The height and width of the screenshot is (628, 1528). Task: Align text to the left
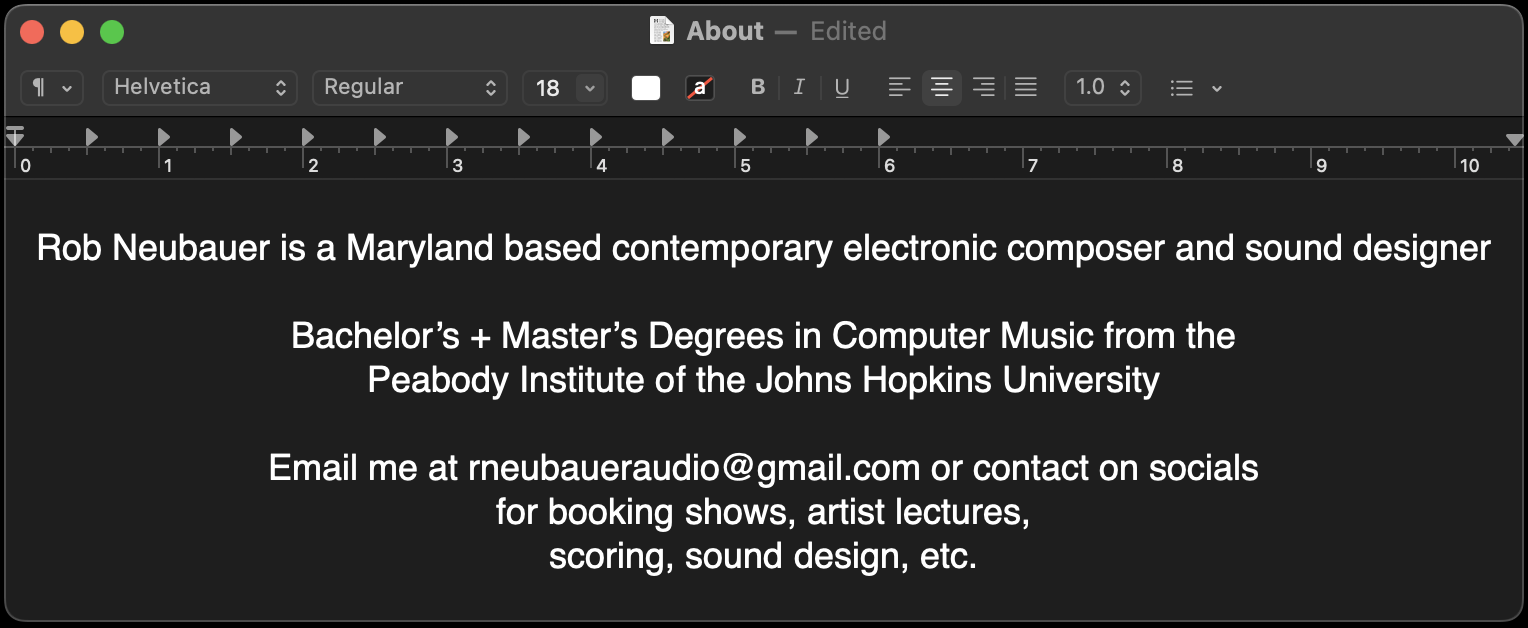[x=900, y=88]
